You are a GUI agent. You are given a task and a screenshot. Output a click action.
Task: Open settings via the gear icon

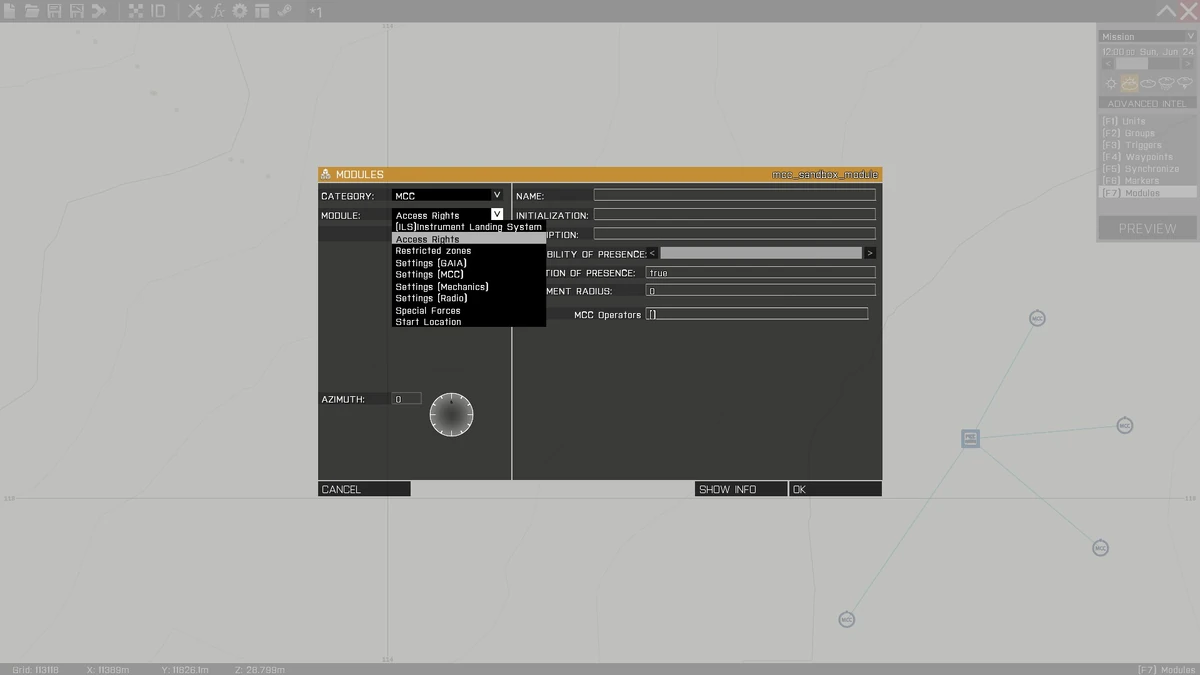click(x=237, y=11)
